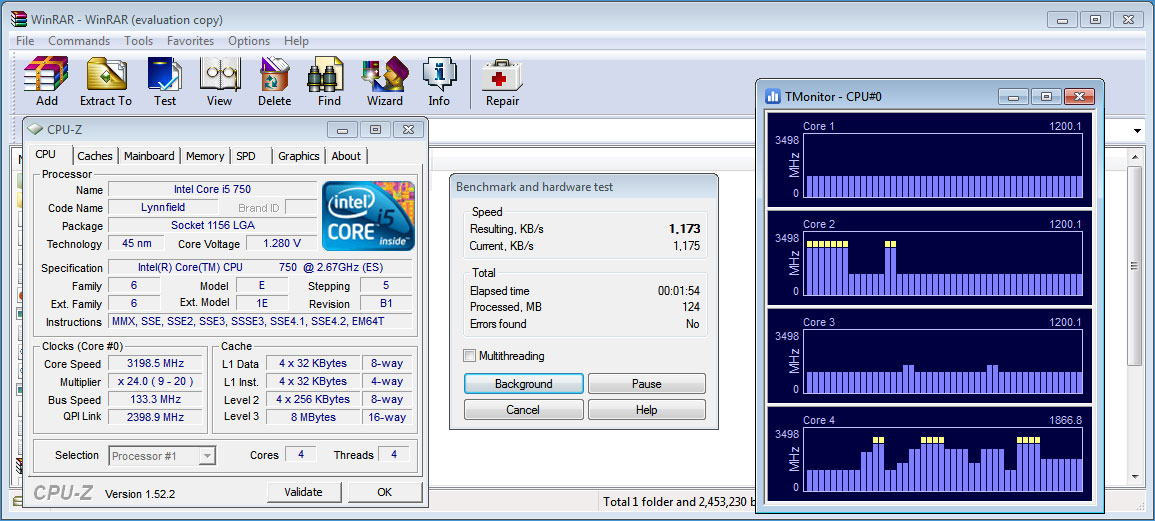Screen dimensions: 1155x521
Task: Open the File menu
Action: (25, 41)
